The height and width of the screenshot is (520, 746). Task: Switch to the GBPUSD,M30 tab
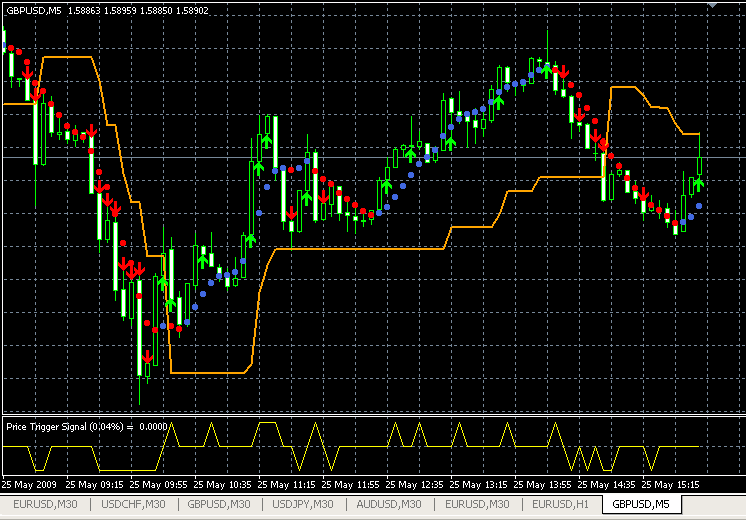pos(218,505)
